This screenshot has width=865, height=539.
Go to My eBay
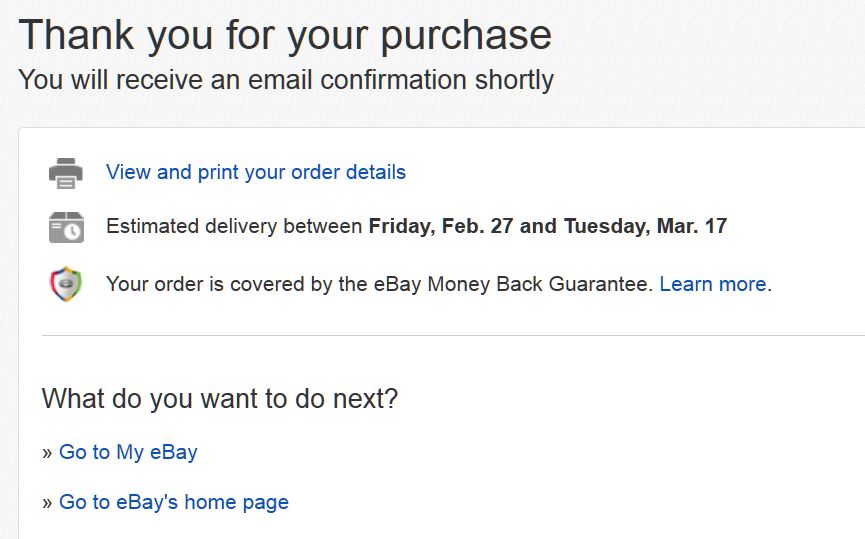(128, 452)
